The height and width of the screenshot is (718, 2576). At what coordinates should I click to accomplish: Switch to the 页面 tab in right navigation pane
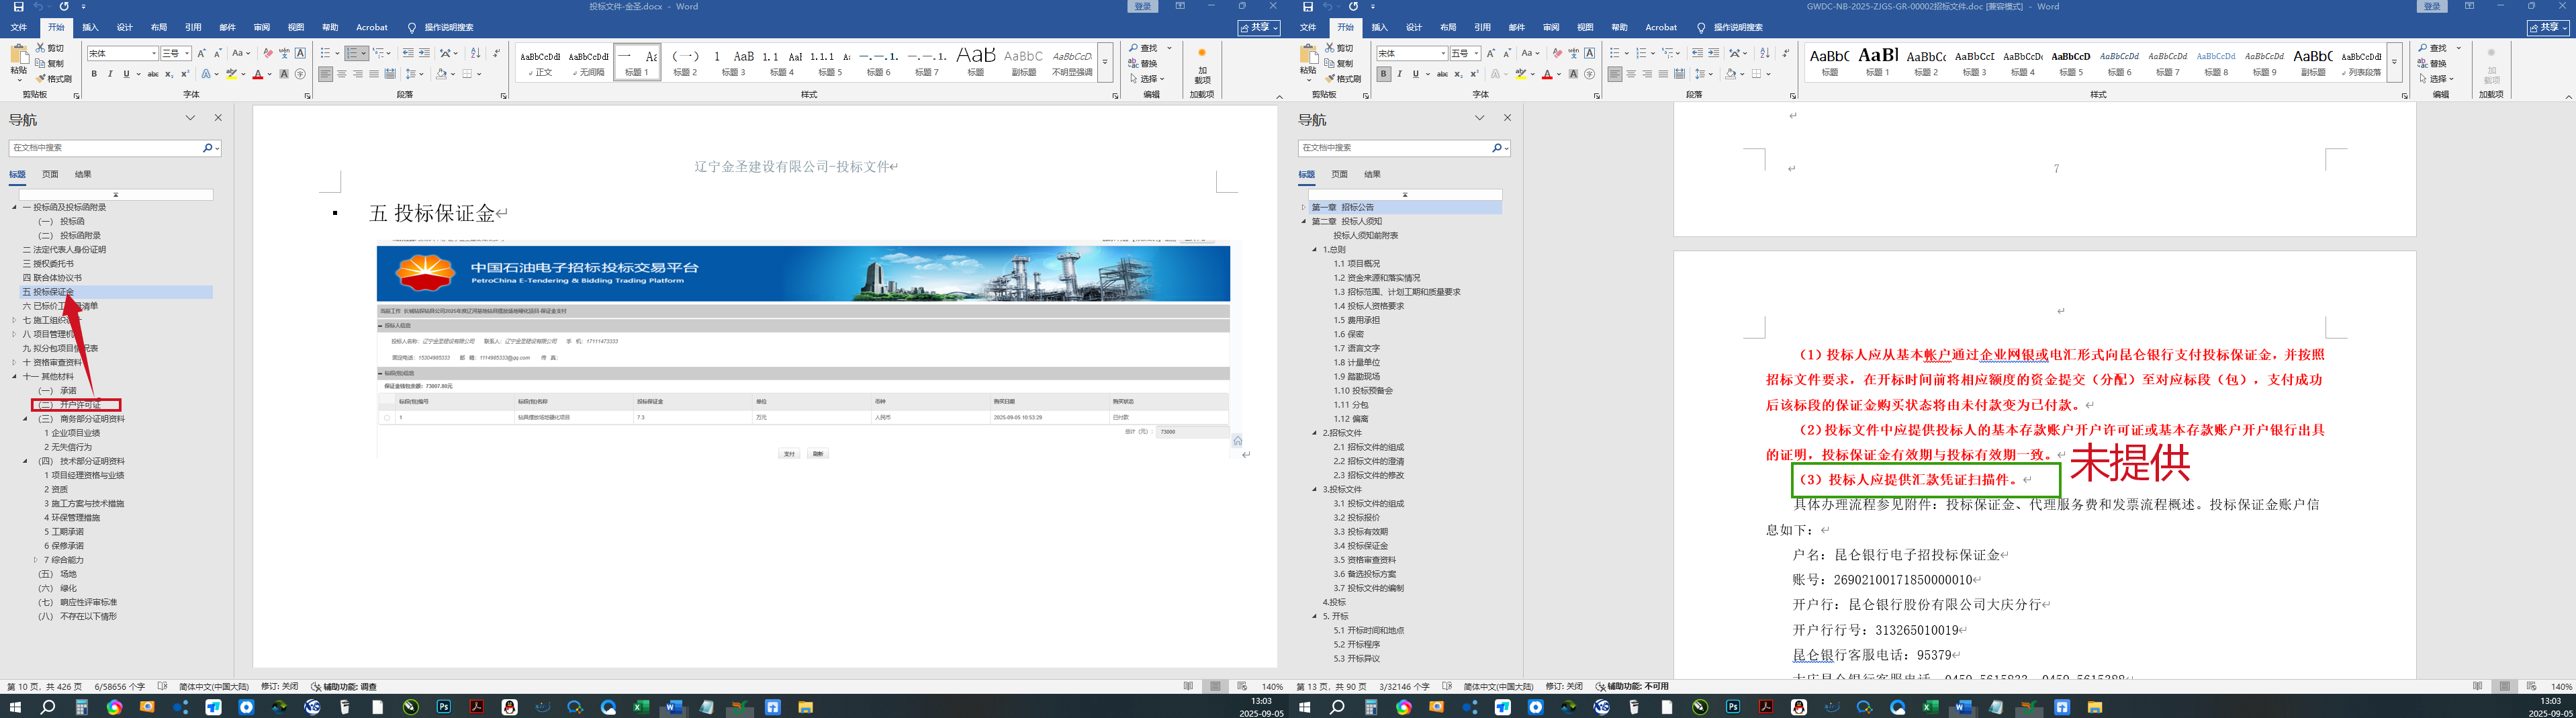tap(1339, 174)
